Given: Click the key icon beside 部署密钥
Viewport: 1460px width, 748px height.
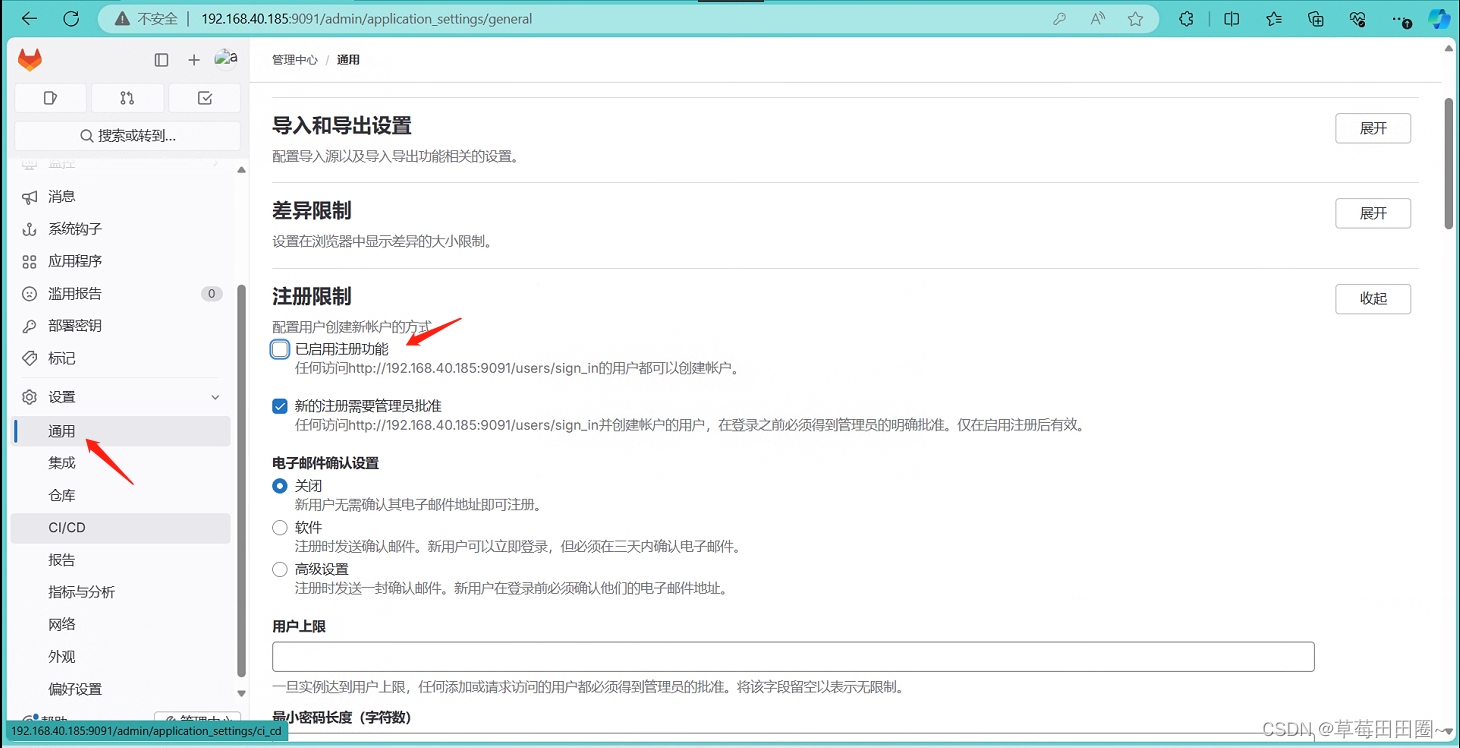Looking at the screenshot, I should click(29, 326).
